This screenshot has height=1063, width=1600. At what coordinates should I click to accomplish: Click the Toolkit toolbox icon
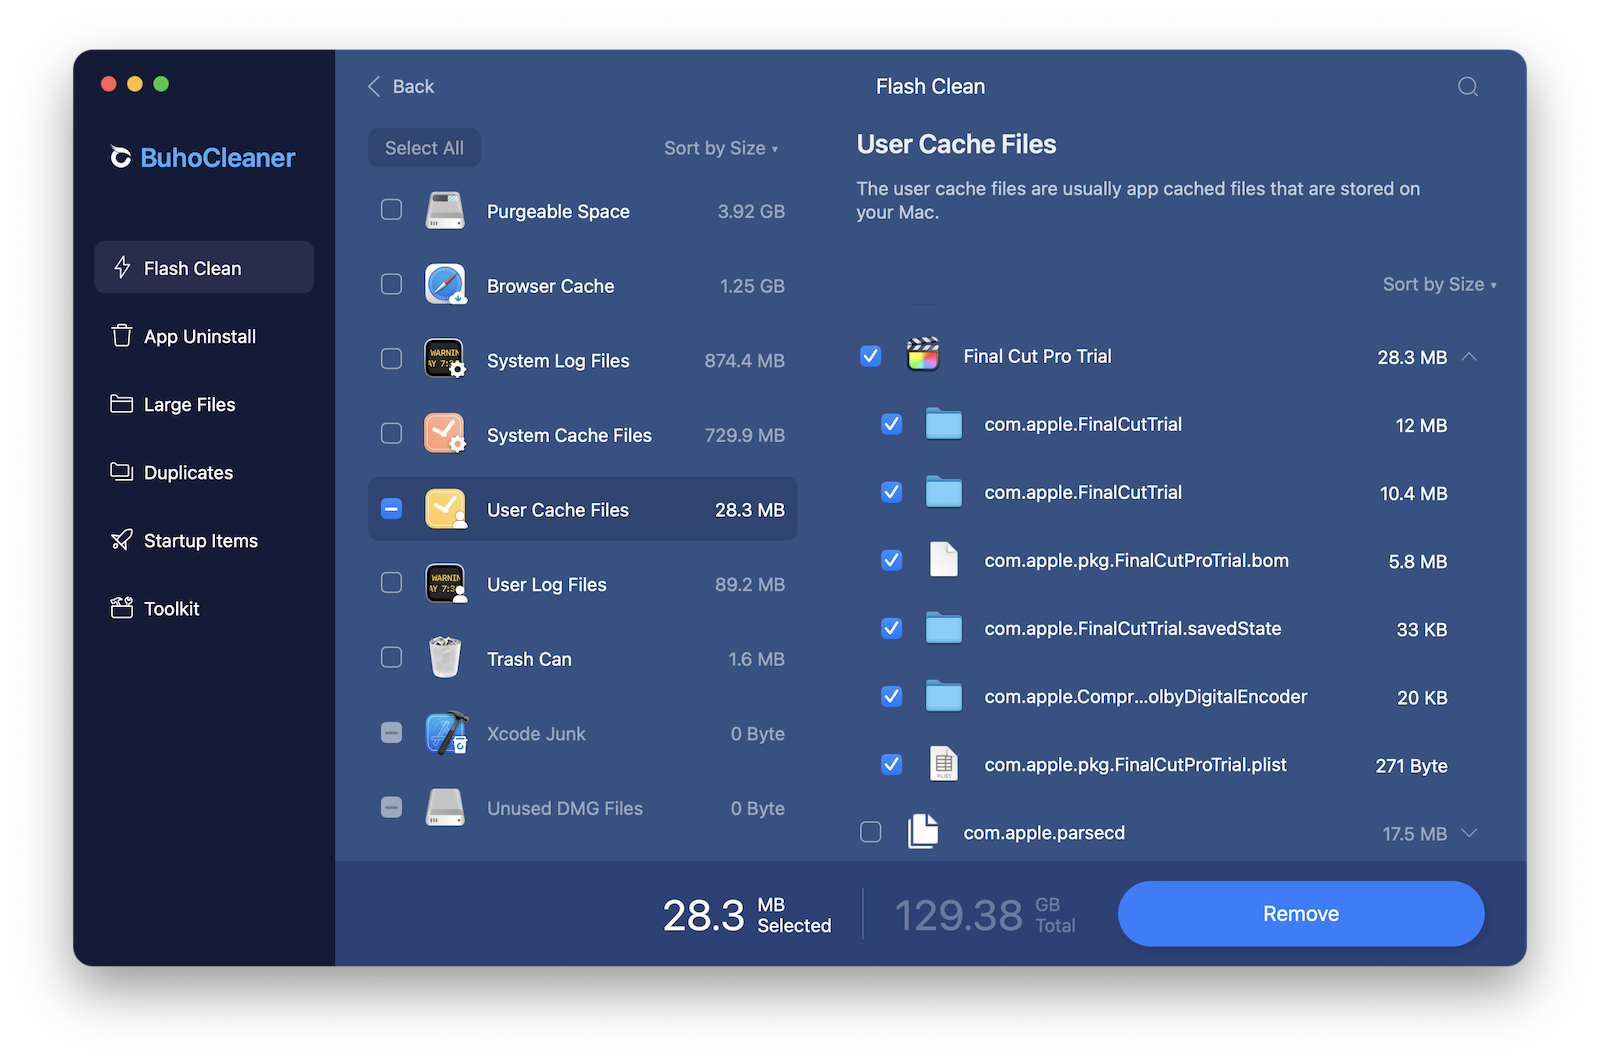(122, 607)
